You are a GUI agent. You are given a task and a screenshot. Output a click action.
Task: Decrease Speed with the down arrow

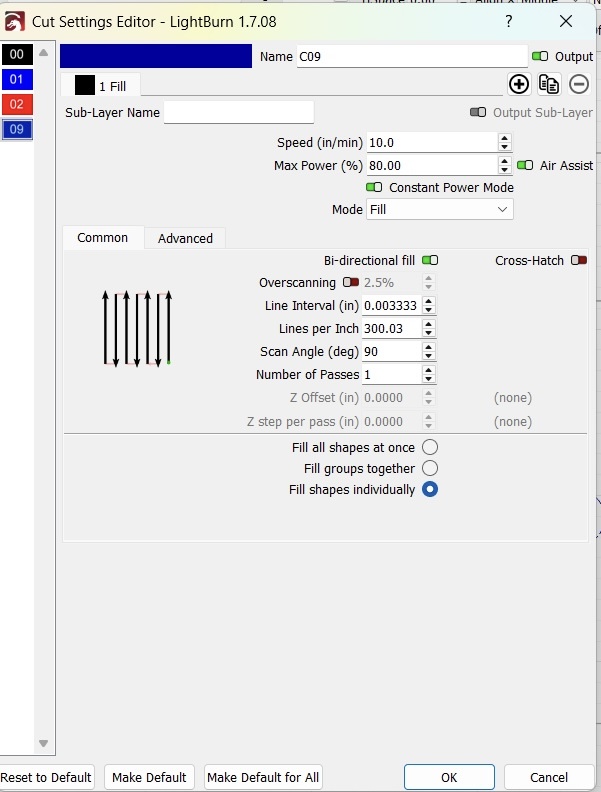click(504, 147)
